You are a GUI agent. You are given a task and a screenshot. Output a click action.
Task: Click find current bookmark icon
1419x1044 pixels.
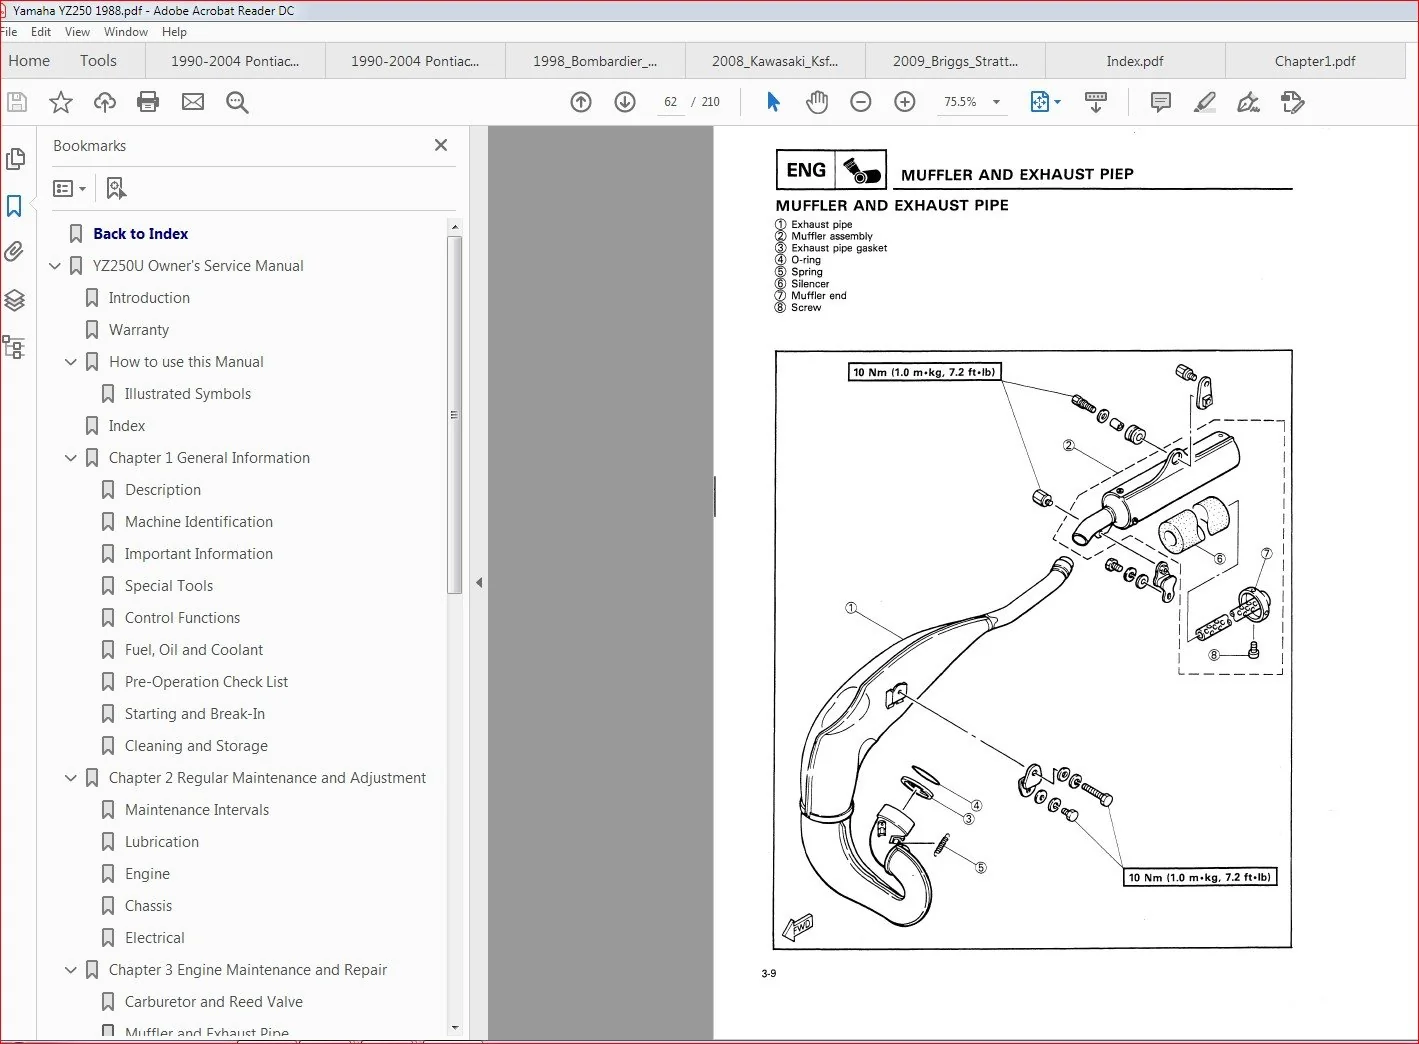click(116, 188)
